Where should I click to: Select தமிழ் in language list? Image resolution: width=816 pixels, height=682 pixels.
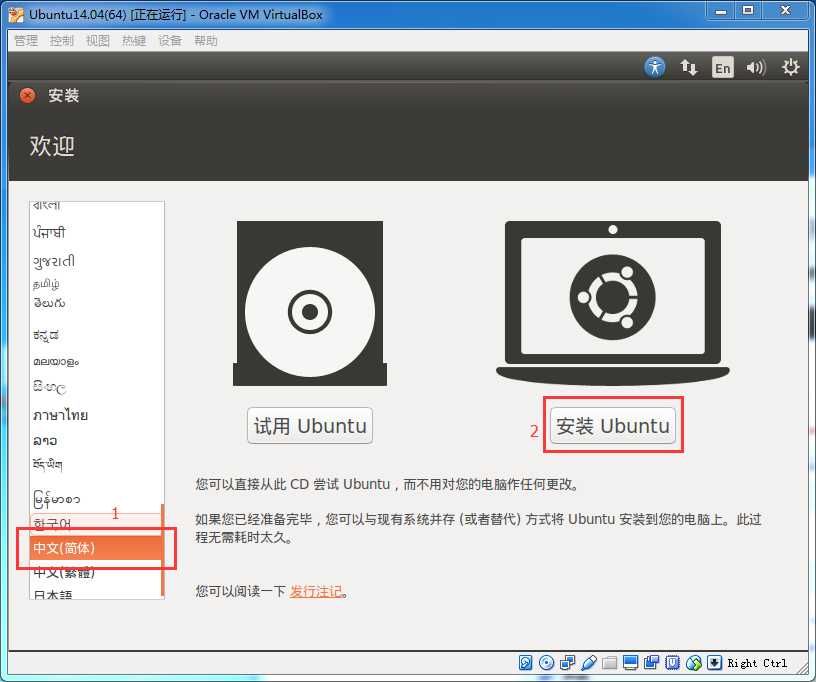(95, 284)
